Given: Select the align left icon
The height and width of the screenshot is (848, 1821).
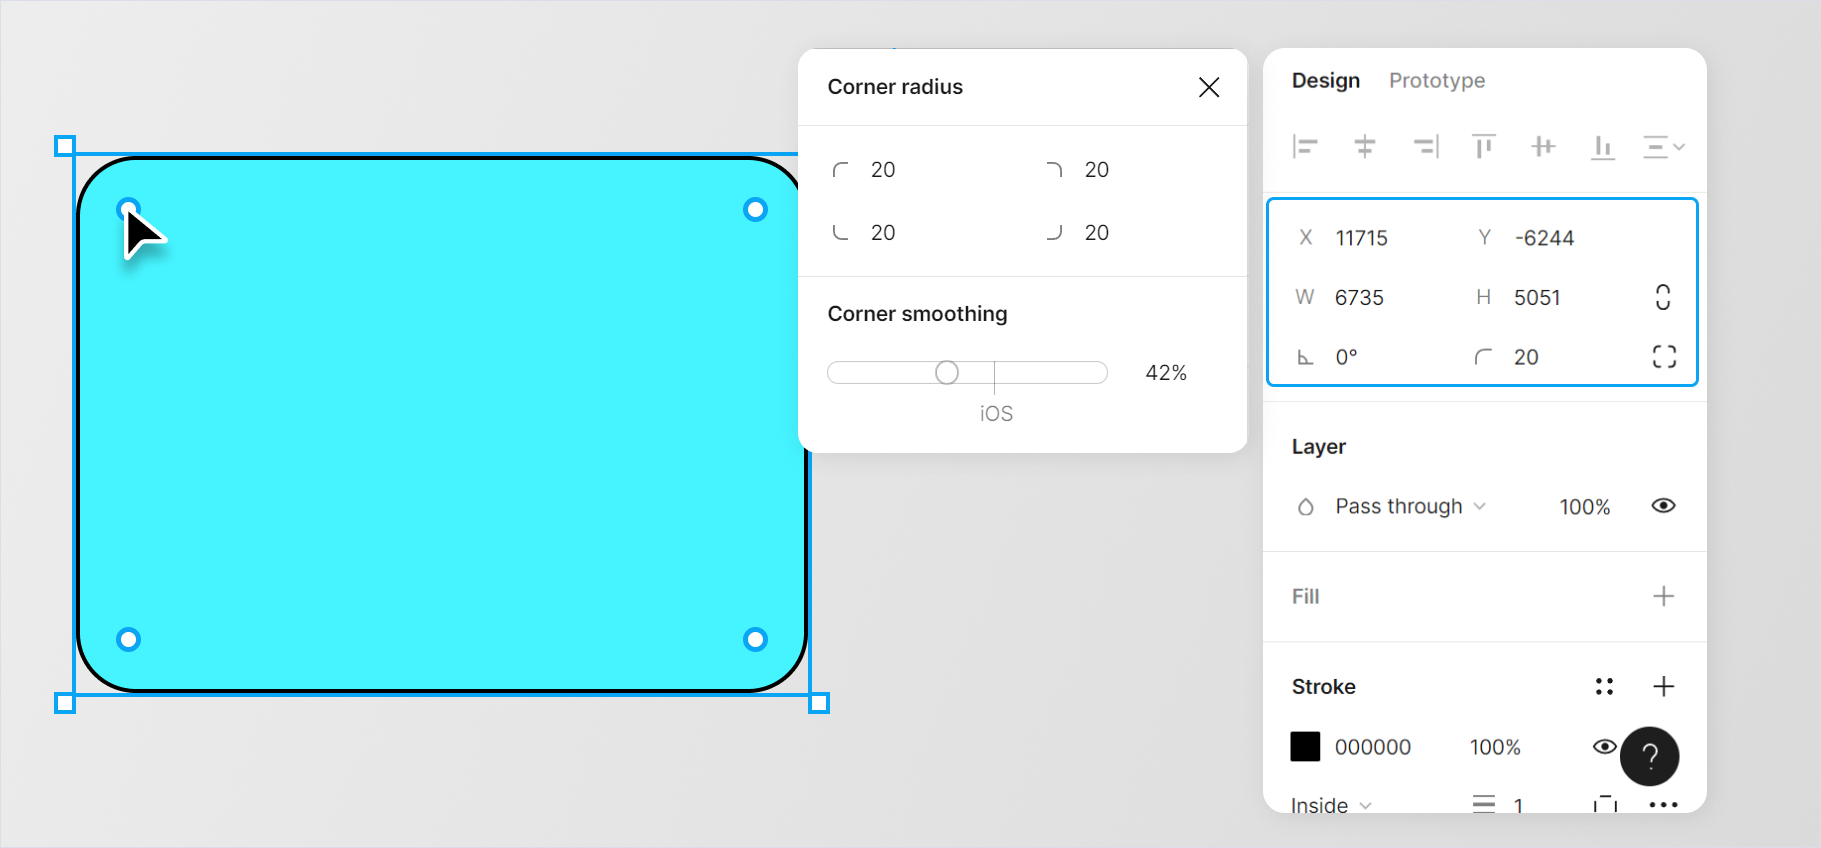Looking at the screenshot, I should pos(1305,147).
